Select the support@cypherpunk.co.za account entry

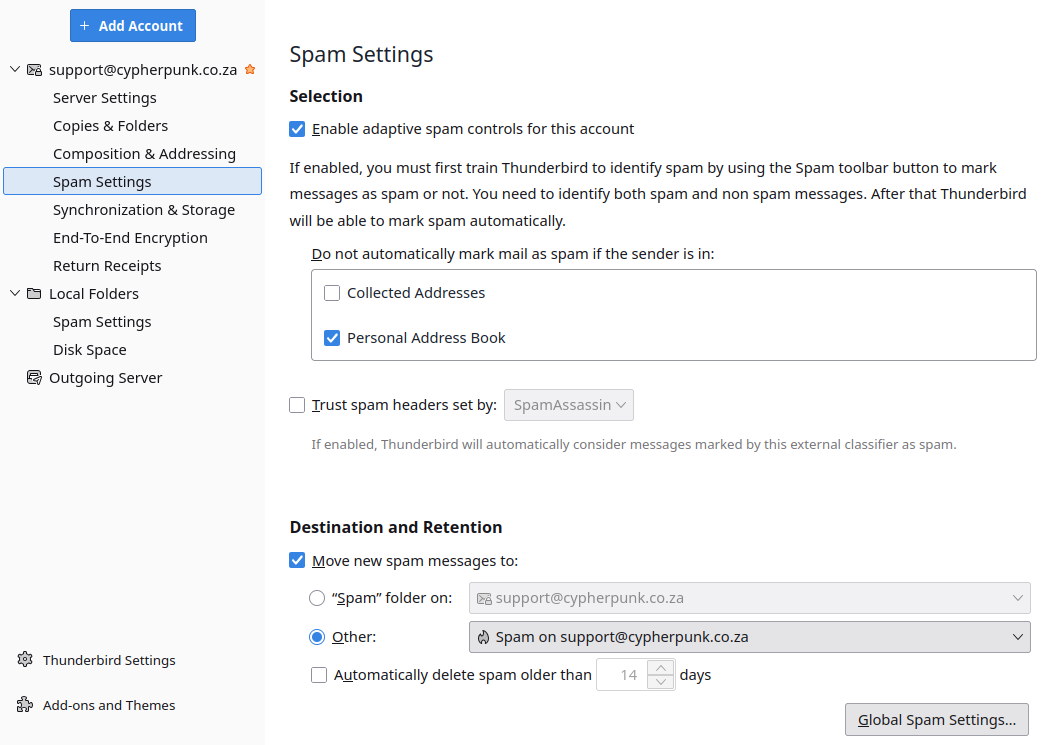point(143,70)
